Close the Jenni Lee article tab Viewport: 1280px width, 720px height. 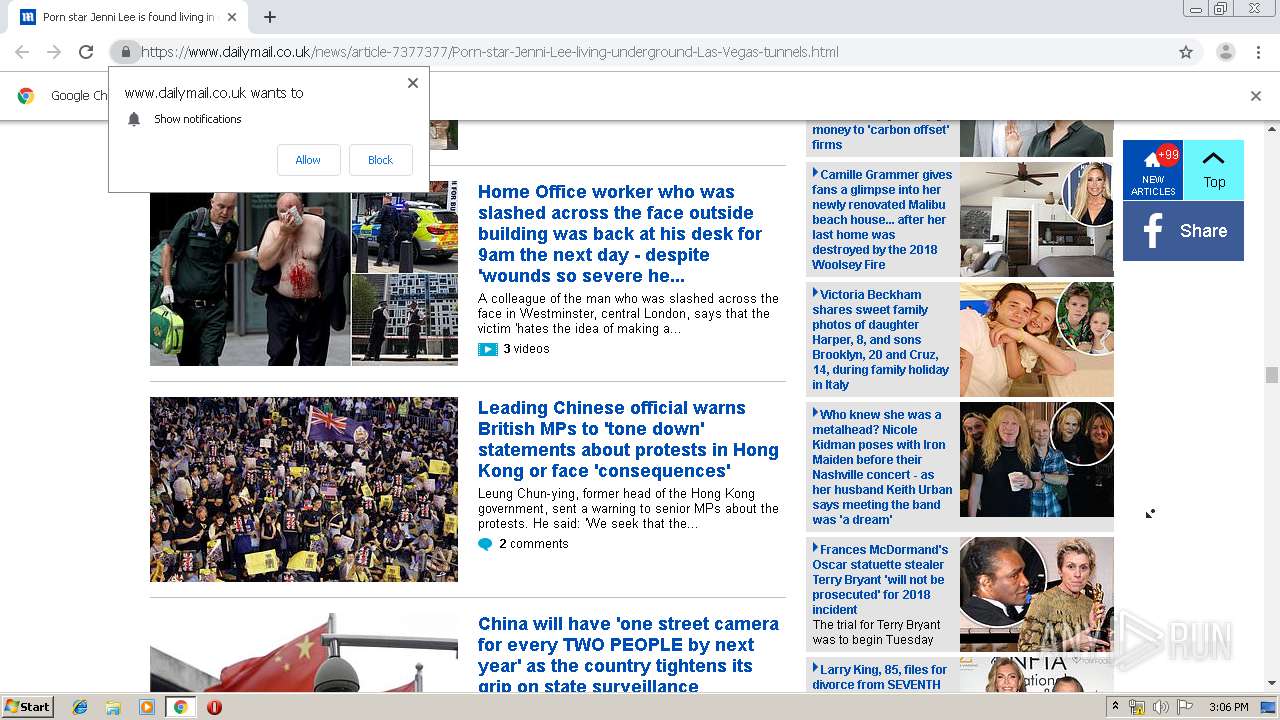(232, 17)
